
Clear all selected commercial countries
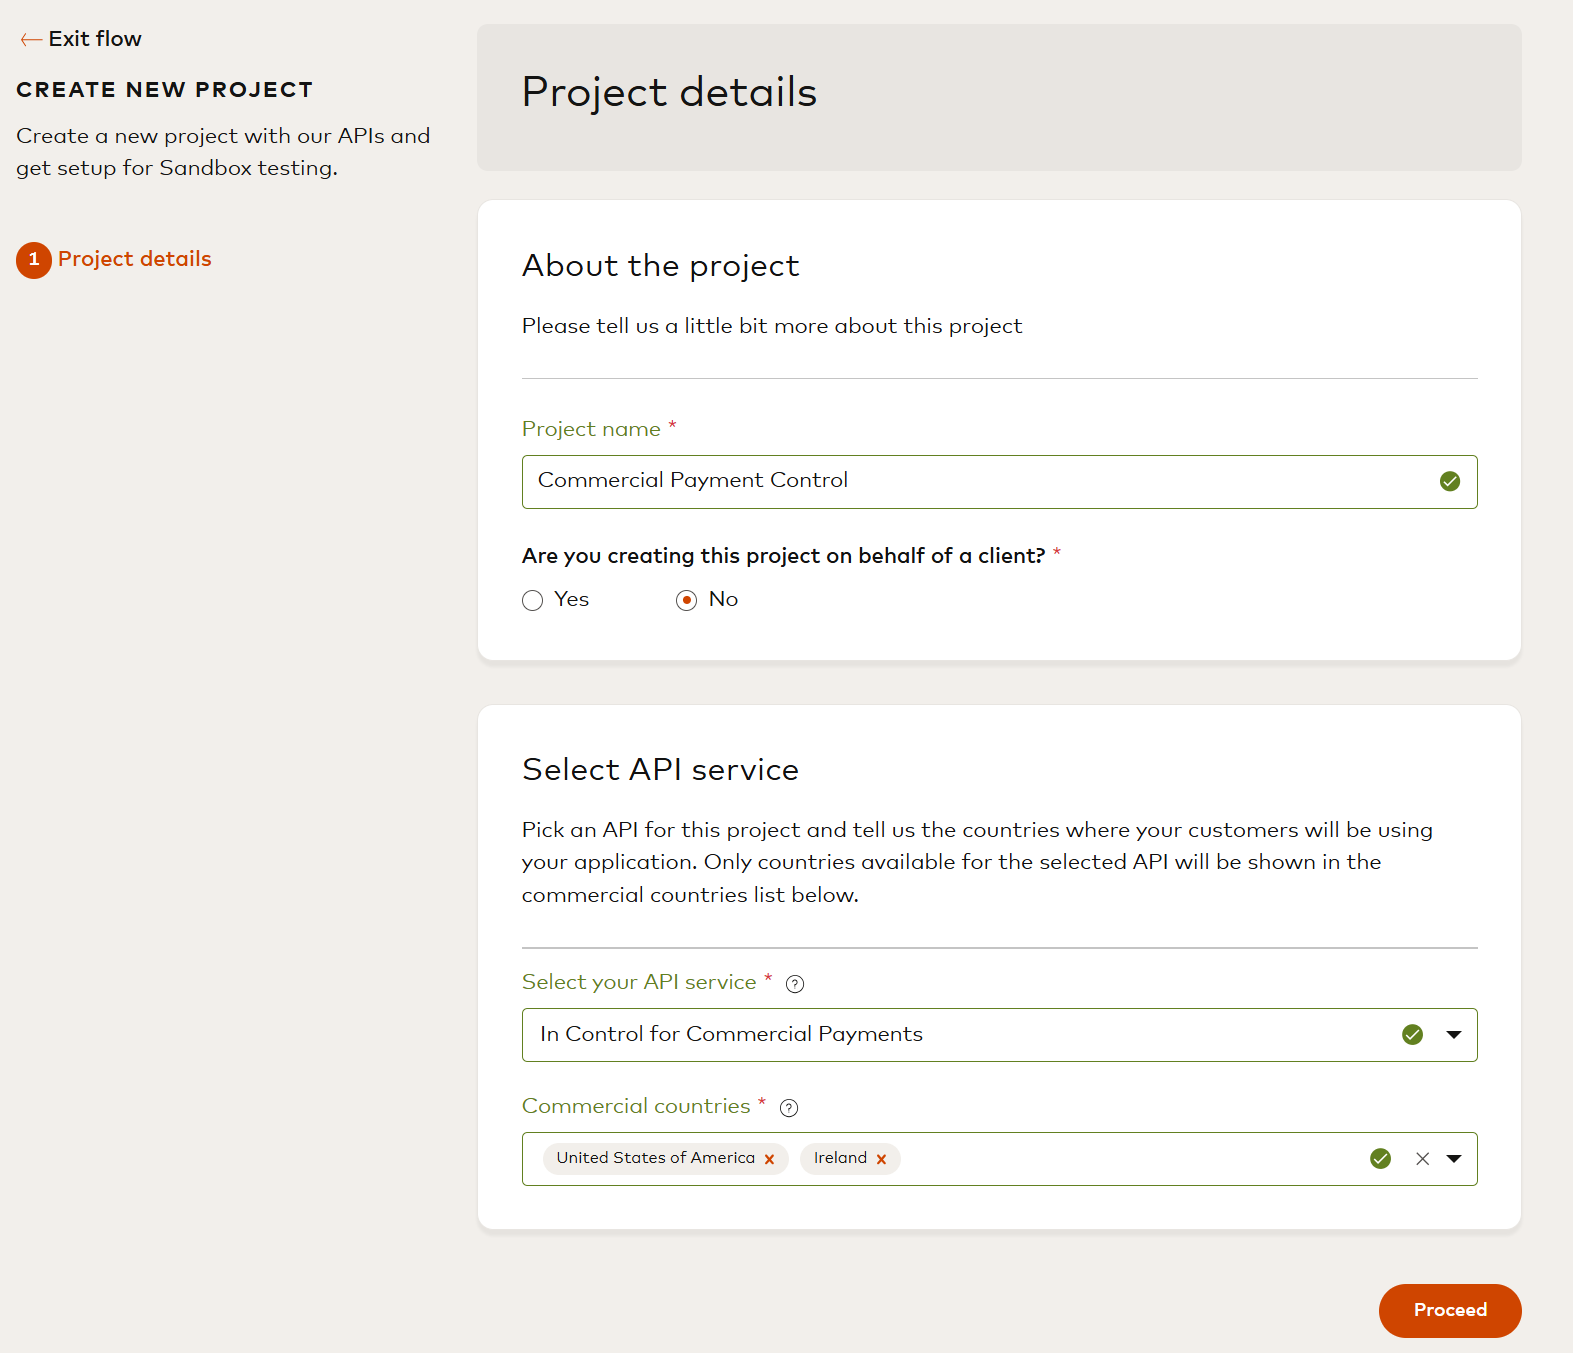click(1422, 1159)
